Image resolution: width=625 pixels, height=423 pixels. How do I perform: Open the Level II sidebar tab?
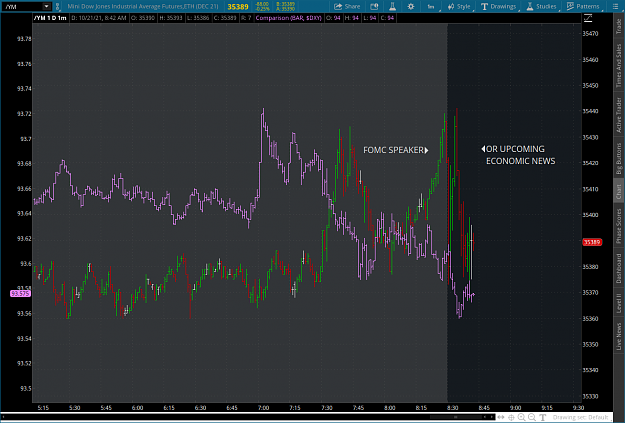coord(619,303)
